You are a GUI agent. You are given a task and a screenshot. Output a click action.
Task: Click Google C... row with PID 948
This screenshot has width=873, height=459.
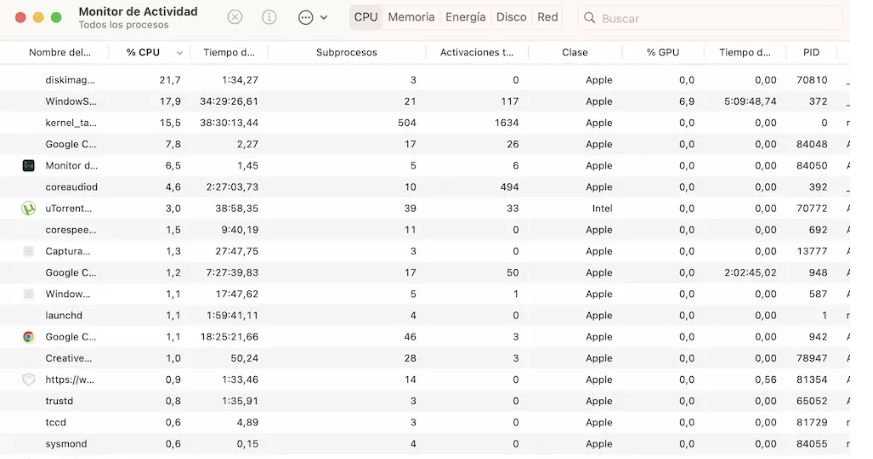(x=425, y=272)
